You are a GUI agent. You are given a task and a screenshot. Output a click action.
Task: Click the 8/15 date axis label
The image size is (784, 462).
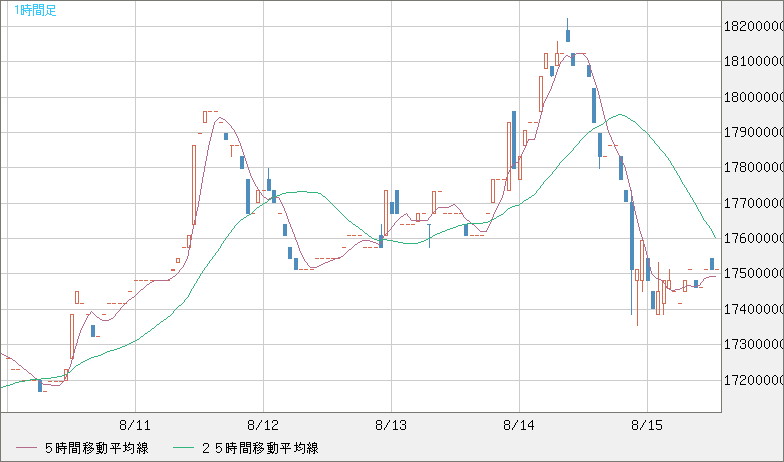coord(647,426)
